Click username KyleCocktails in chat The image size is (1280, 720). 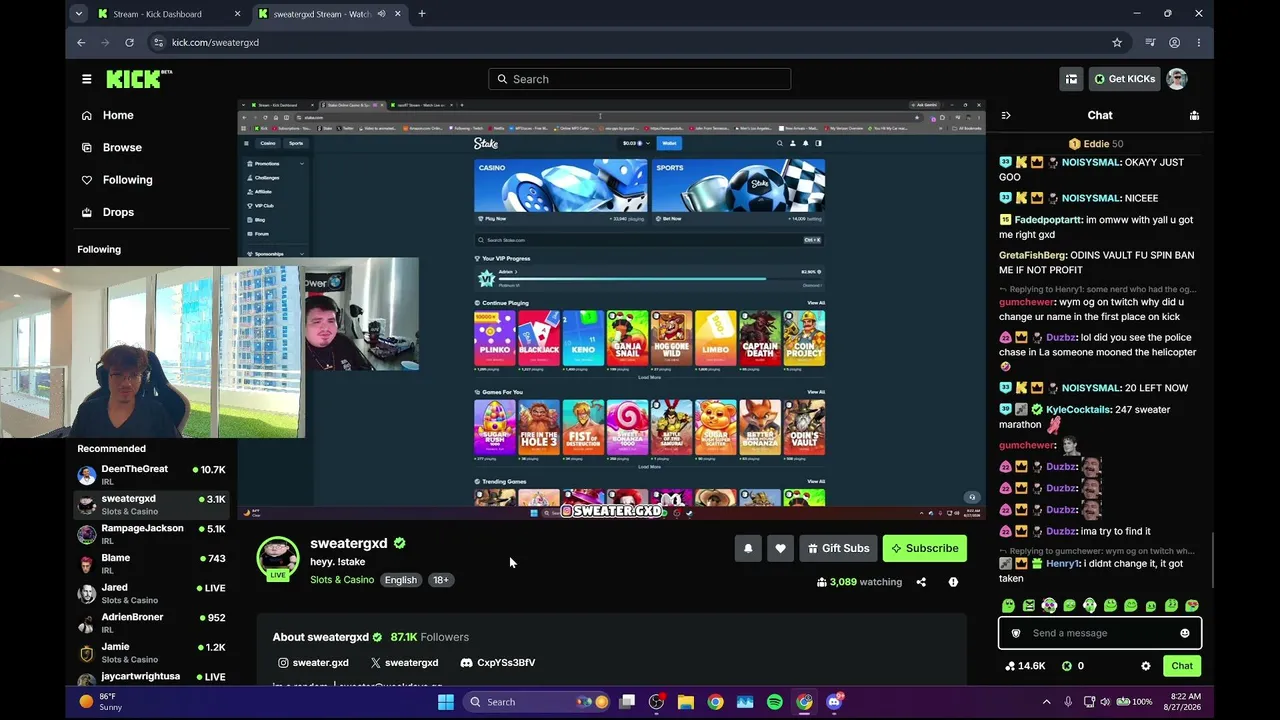coord(1078,410)
